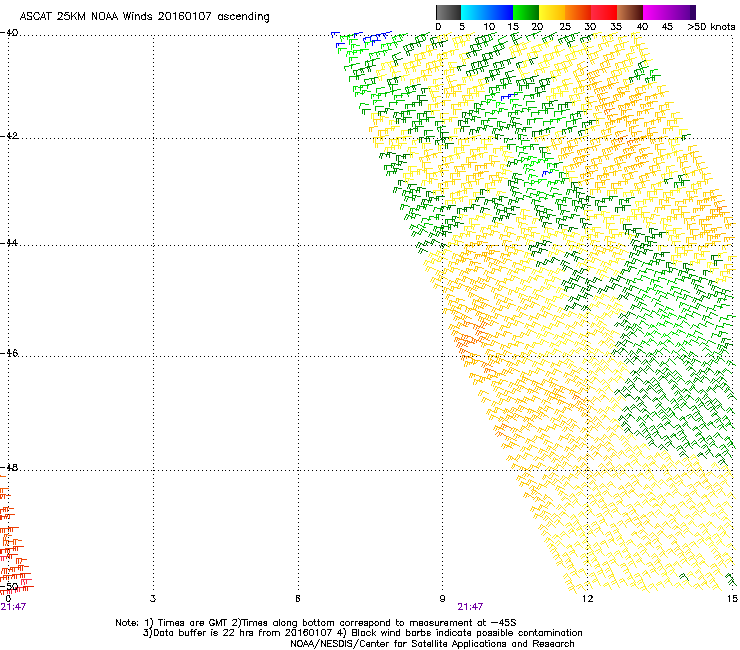Click the dark purple >50 knots swatch

(693, 12)
